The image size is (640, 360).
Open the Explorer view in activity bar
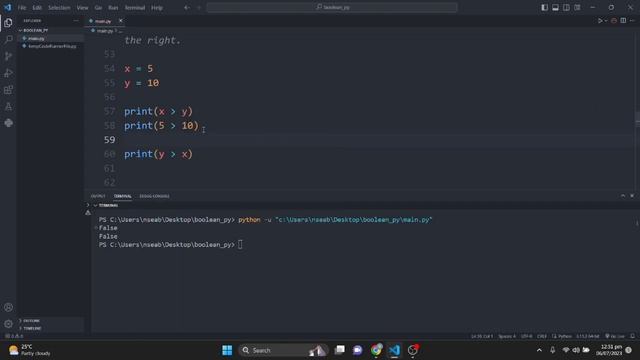8,23
